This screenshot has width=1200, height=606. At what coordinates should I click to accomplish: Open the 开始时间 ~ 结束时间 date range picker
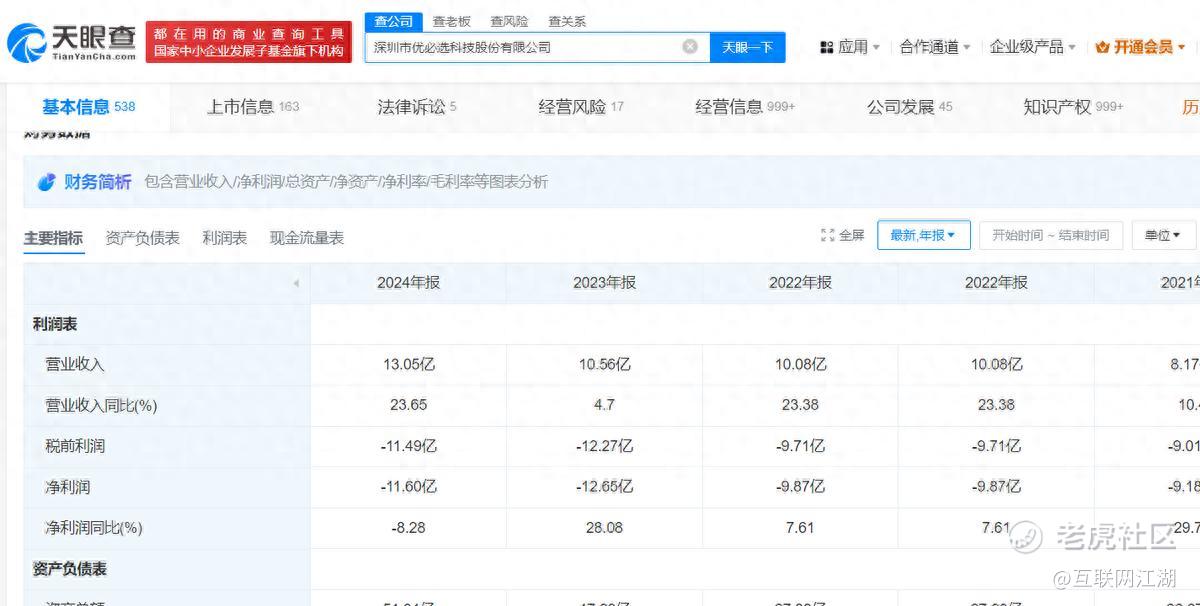[1050, 235]
